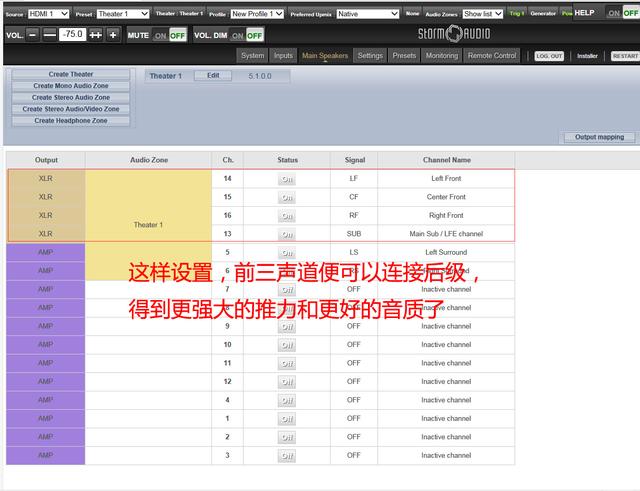The width and height of the screenshot is (640, 491).
Task: Click the Audio Zone column header
Action: 149,160
